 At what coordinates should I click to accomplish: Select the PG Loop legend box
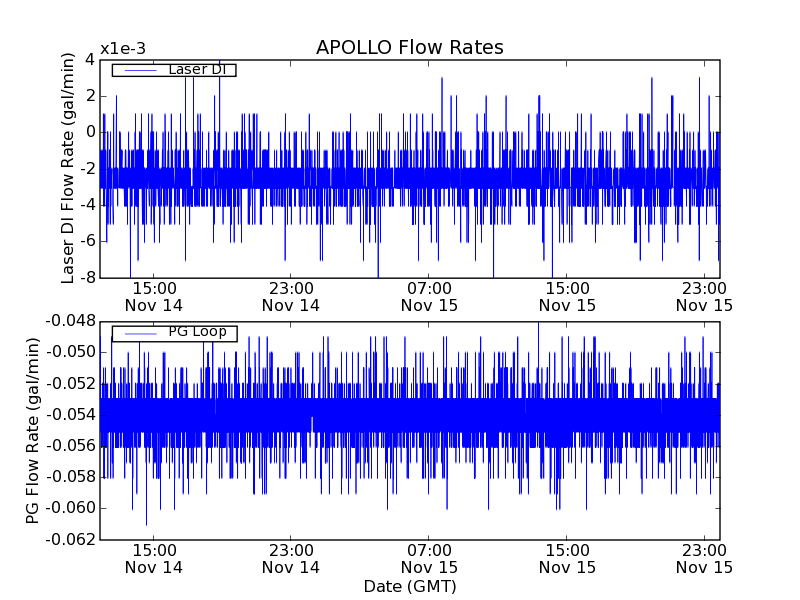click(x=173, y=332)
